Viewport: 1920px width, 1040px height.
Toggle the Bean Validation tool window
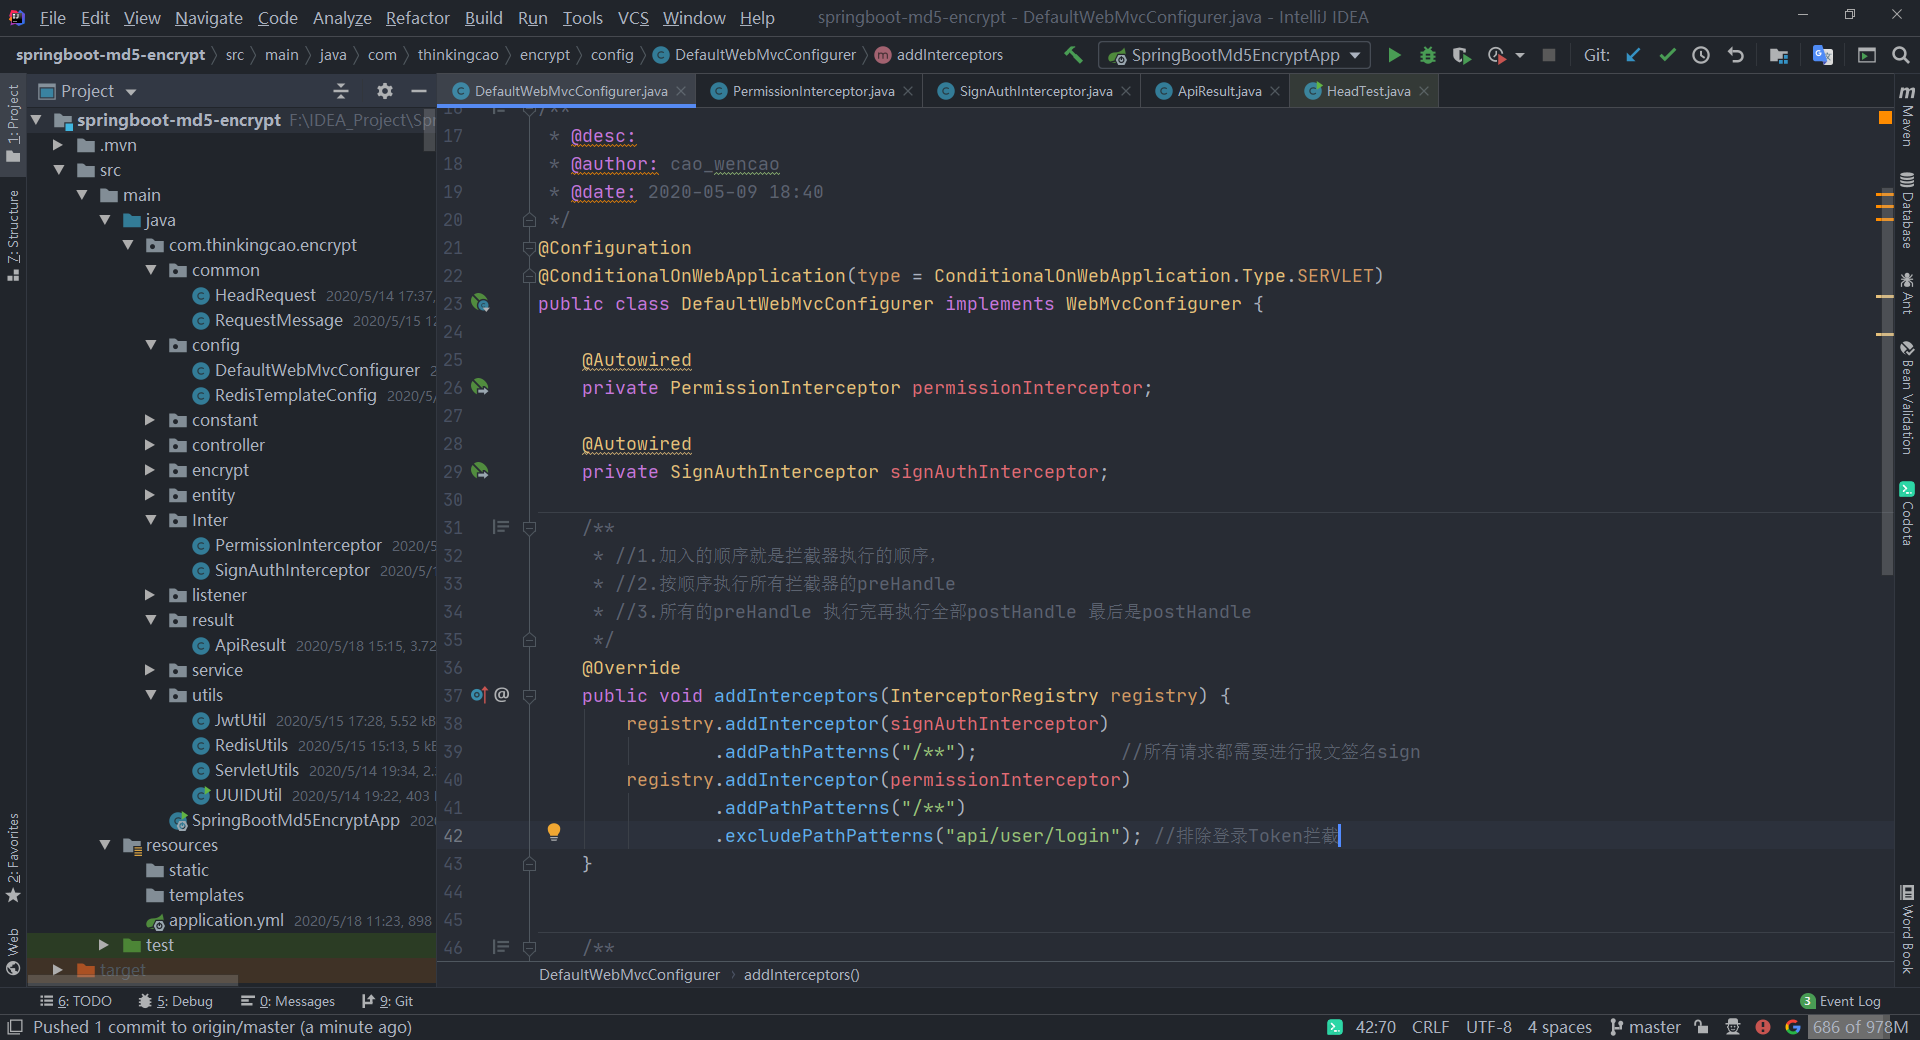coord(1907,398)
